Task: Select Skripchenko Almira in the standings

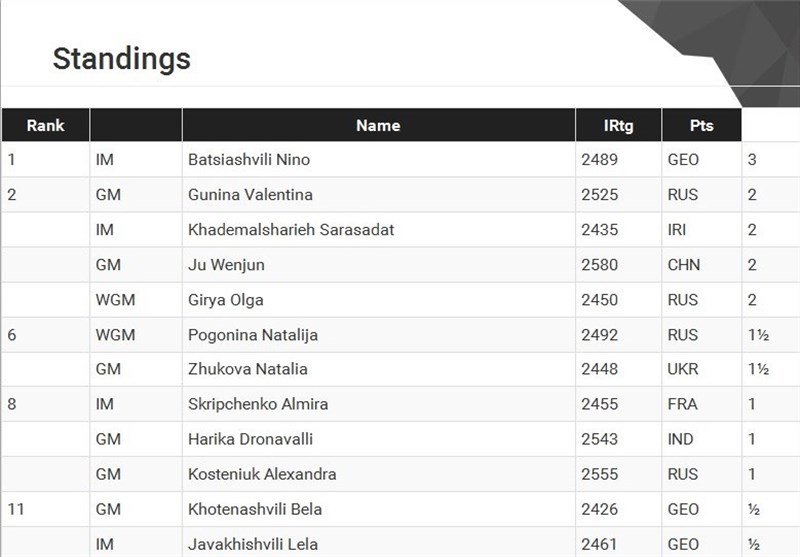Action: (258, 404)
